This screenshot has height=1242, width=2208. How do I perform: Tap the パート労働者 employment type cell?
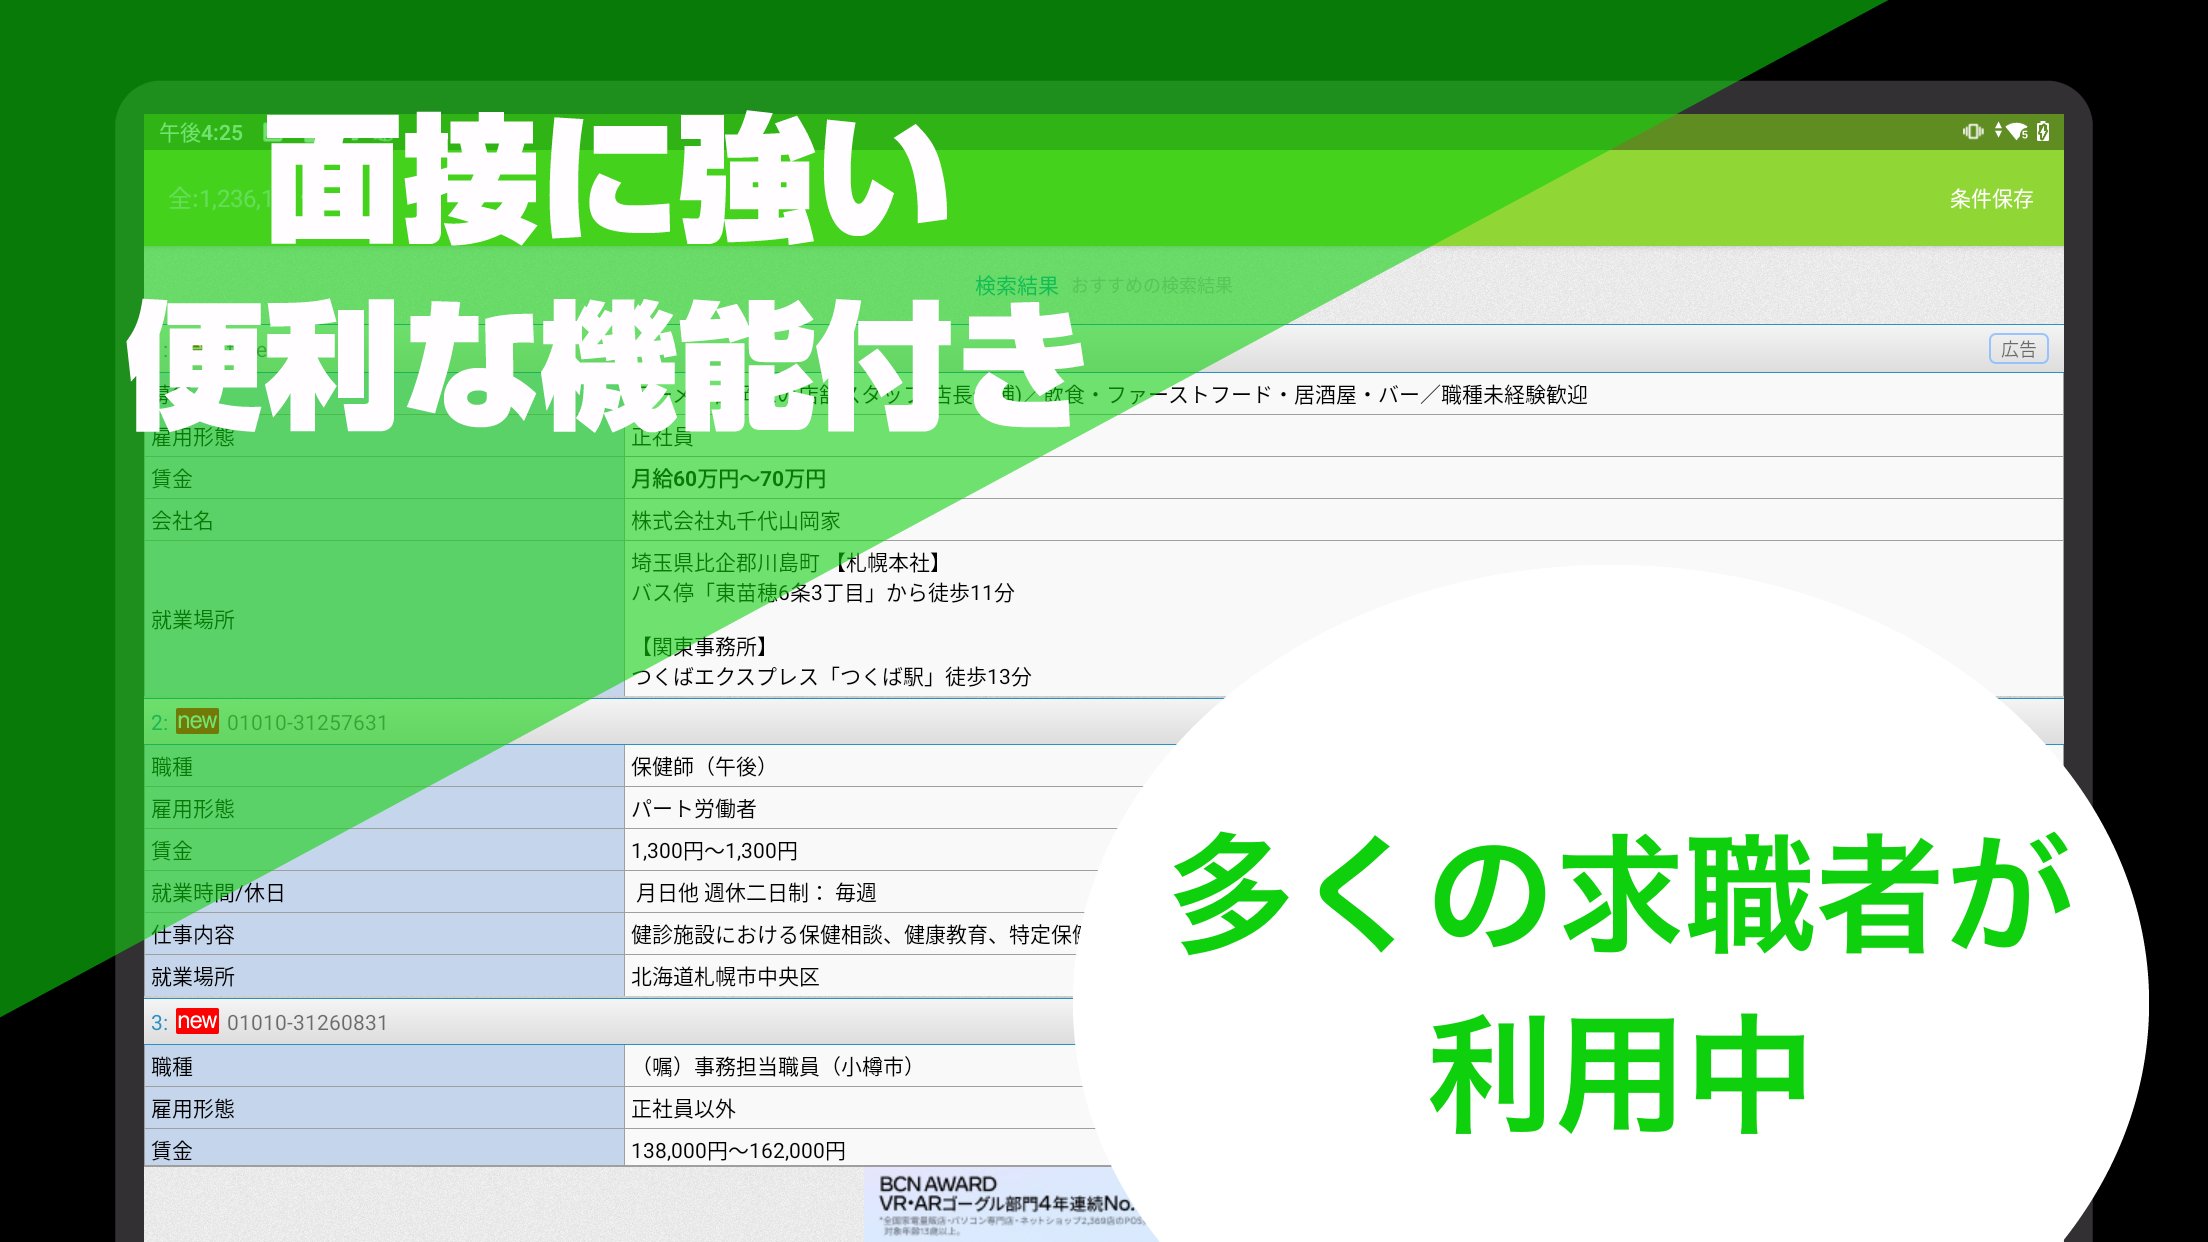point(693,809)
